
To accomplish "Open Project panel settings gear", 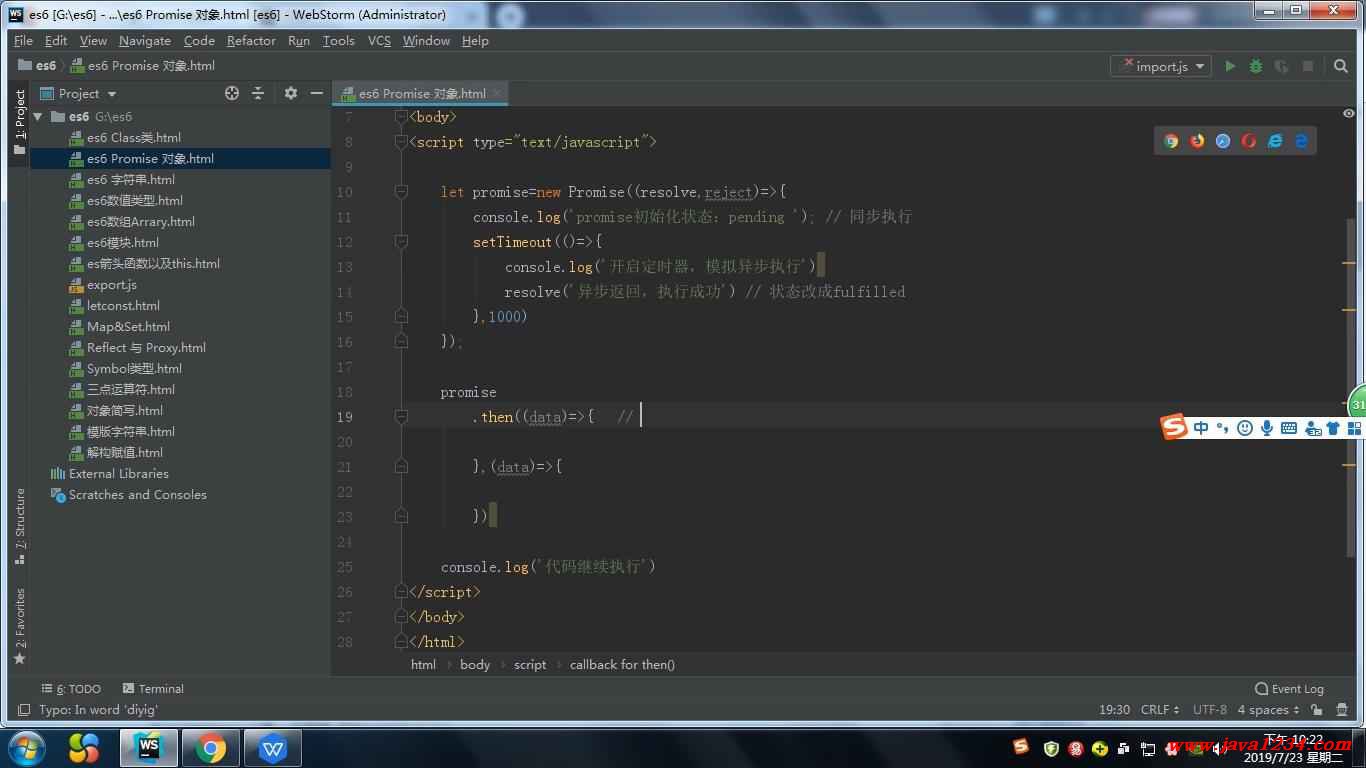I will click(x=291, y=93).
